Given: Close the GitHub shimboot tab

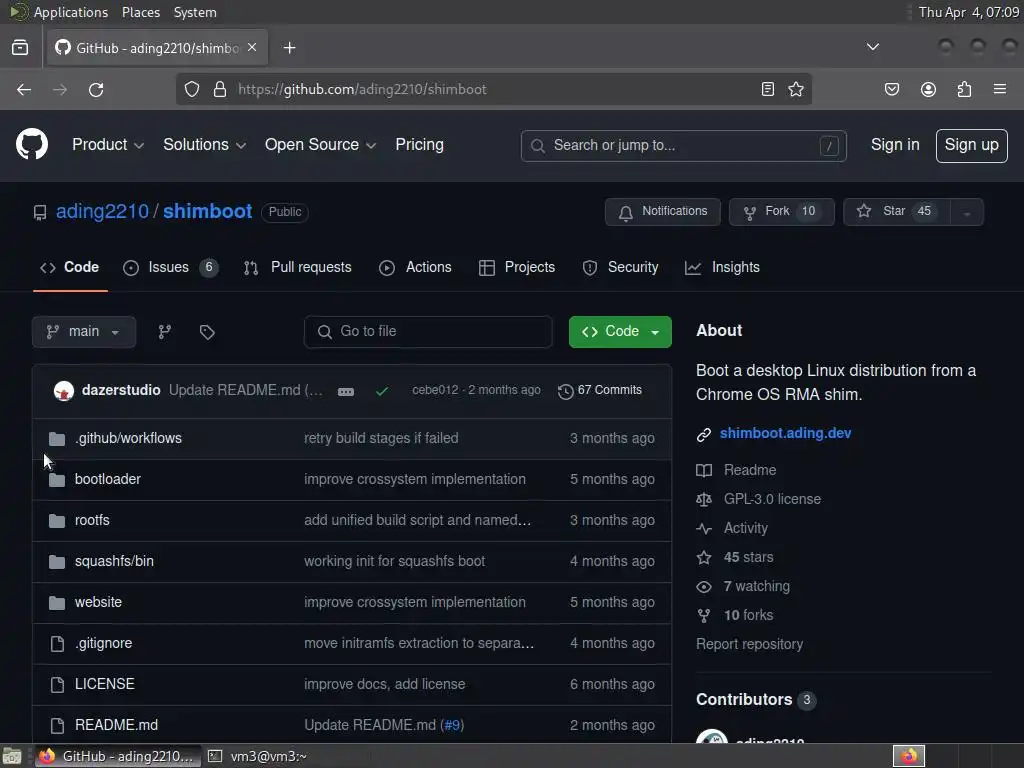Looking at the screenshot, I should 252,48.
